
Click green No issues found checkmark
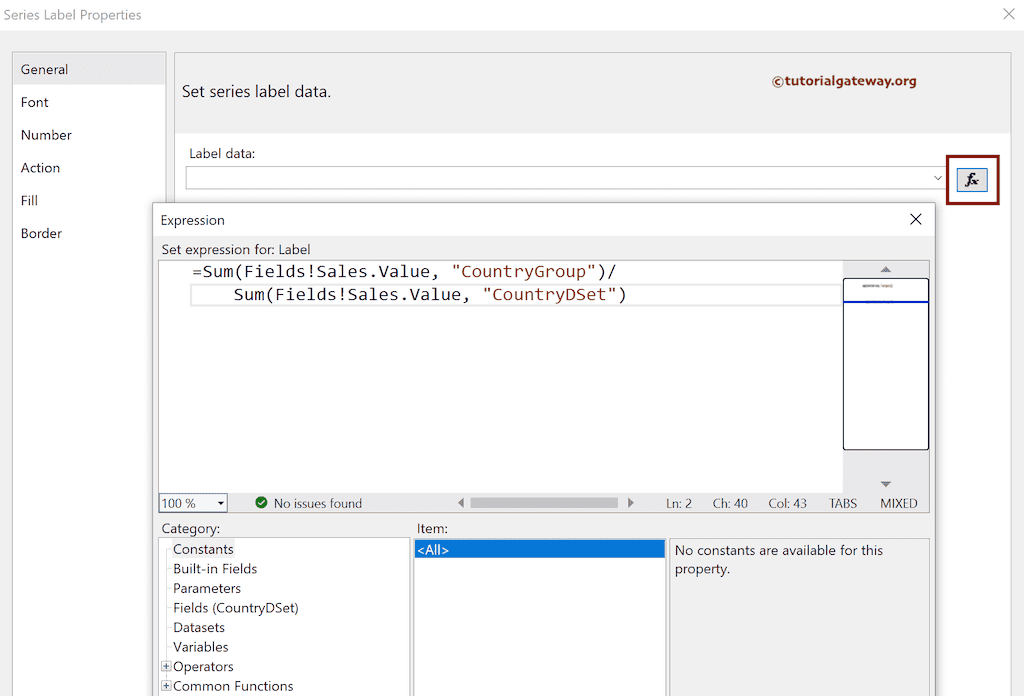point(261,503)
